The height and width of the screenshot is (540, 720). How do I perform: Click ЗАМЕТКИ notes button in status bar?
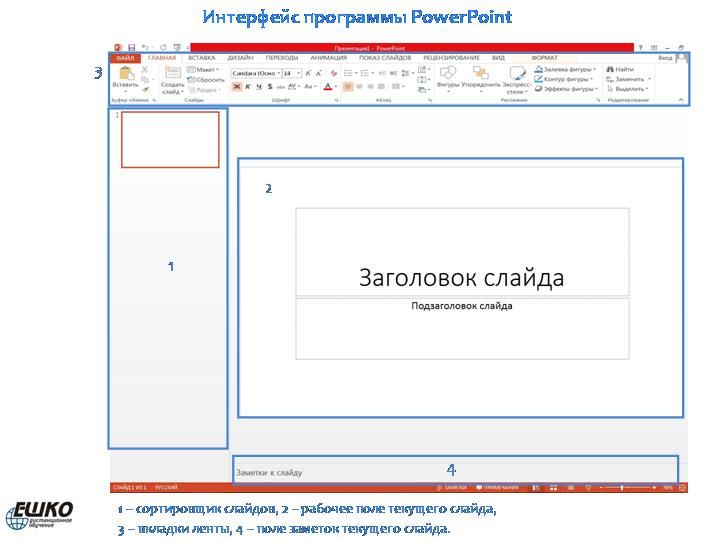tap(452, 488)
